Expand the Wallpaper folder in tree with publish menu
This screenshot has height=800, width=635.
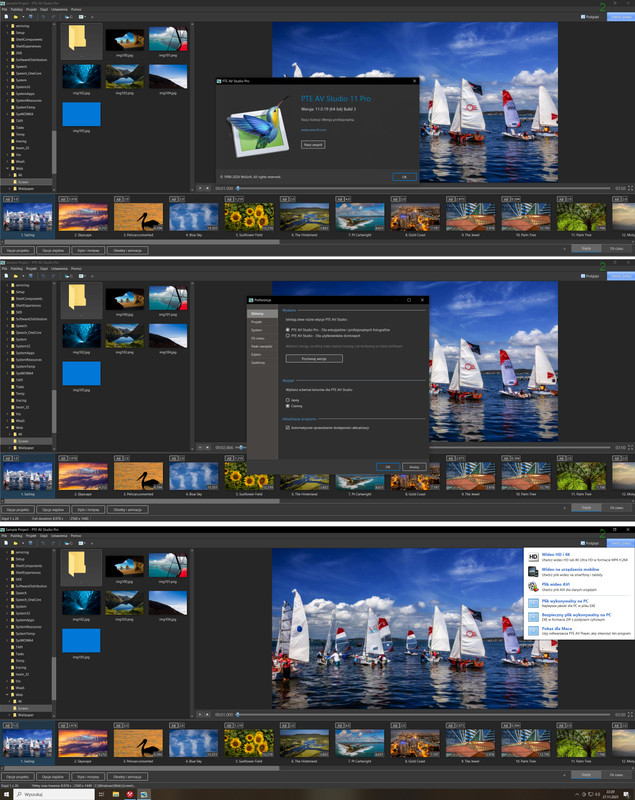[x=10, y=715]
